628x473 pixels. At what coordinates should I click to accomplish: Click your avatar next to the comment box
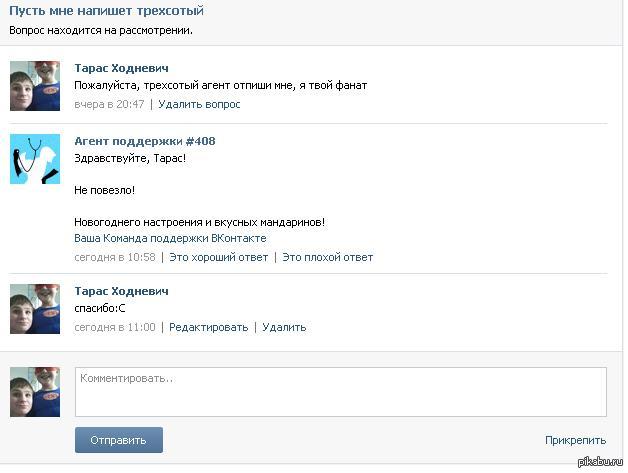tap(35, 392)
